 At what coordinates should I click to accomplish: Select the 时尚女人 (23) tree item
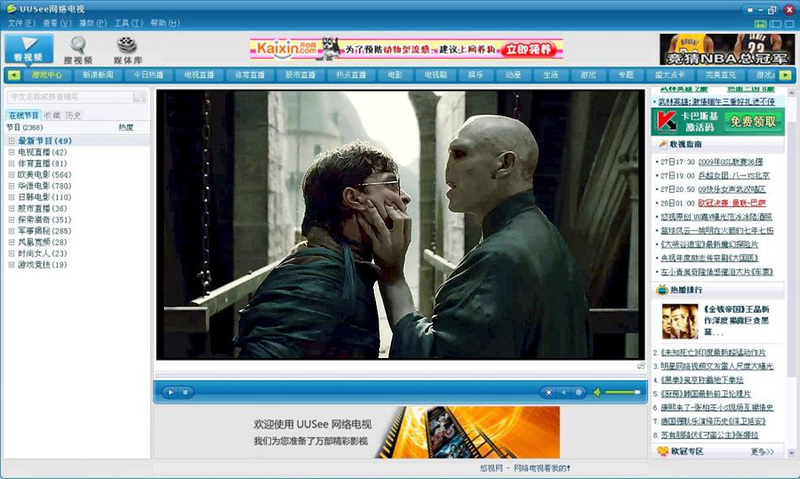click(42, 254)
